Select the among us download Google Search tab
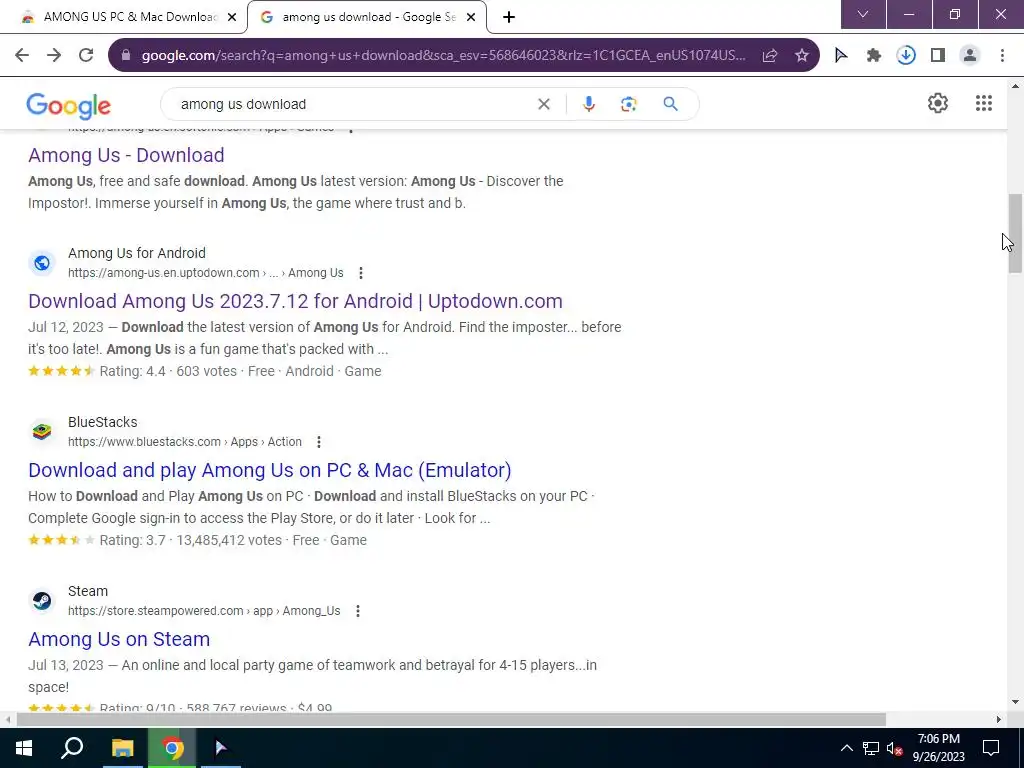 tap(366, 17)
